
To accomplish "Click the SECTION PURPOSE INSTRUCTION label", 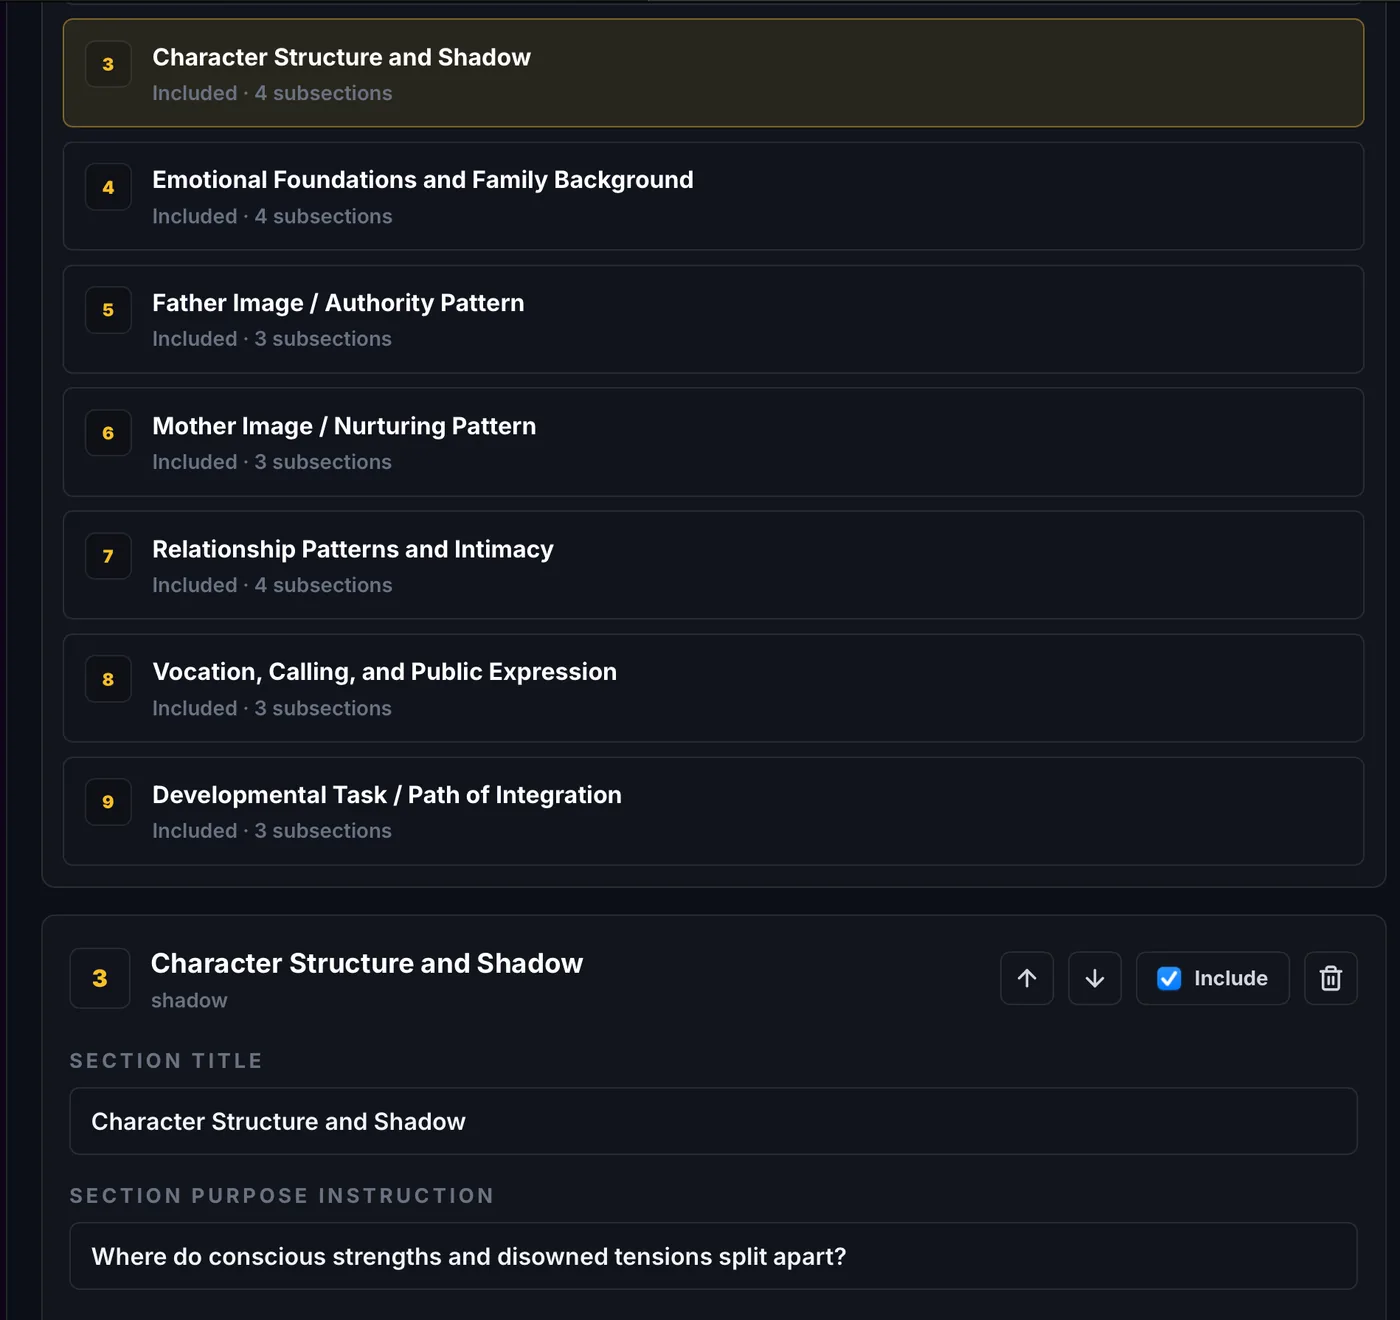I will pos(282,1196).
